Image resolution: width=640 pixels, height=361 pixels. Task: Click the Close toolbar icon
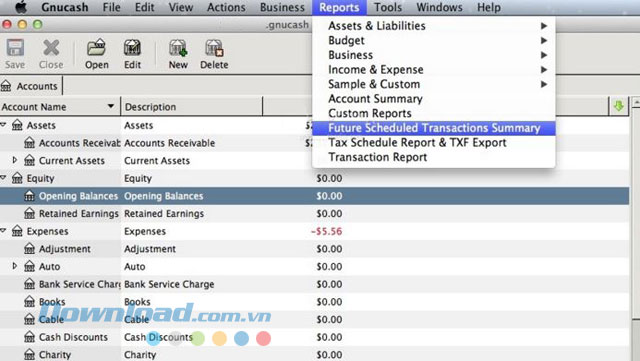[51, 48]
